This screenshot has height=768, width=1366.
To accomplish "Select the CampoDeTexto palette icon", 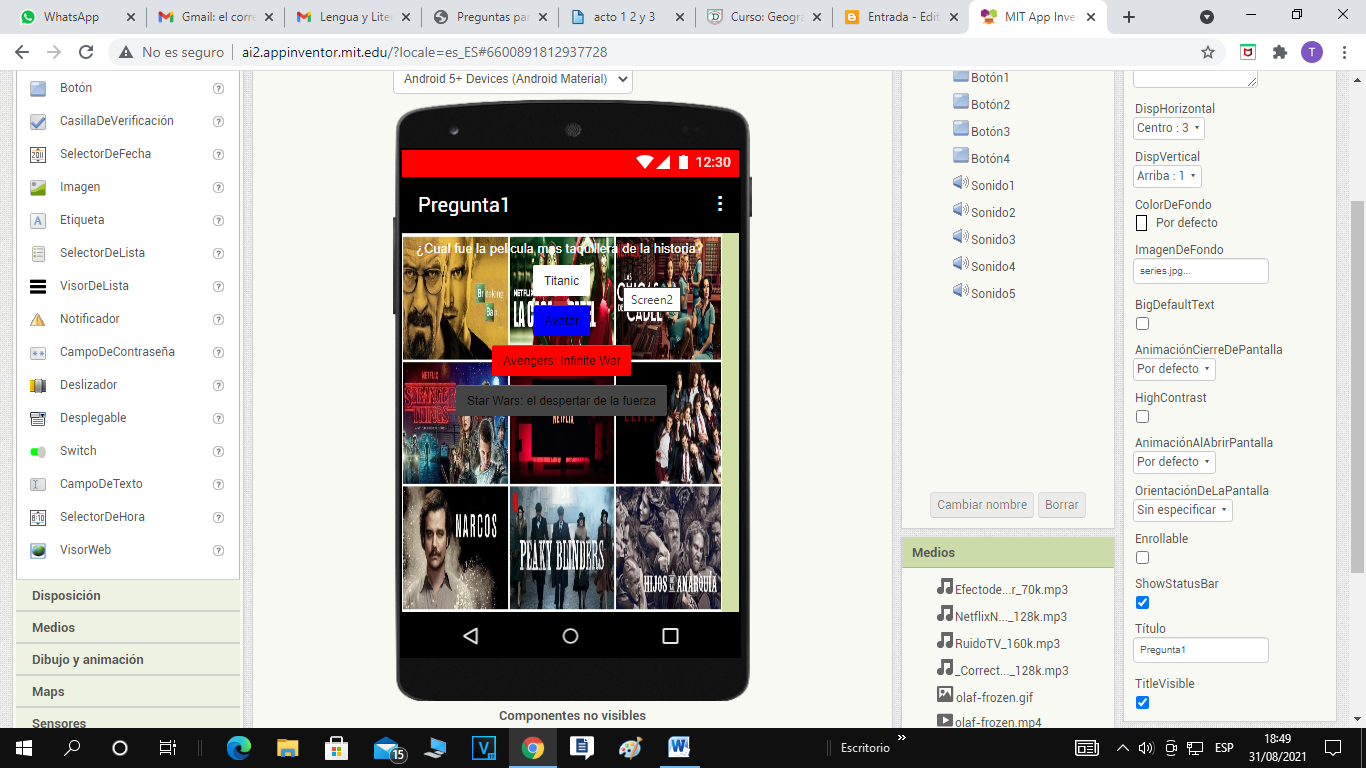I will (38, 484).
